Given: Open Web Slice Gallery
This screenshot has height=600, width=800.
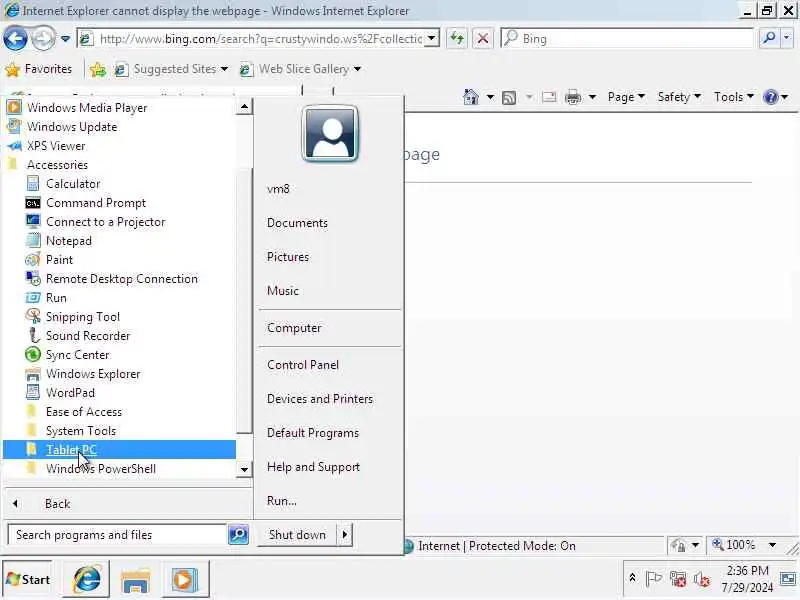Looking at the screenshot, I should point(301,69).
